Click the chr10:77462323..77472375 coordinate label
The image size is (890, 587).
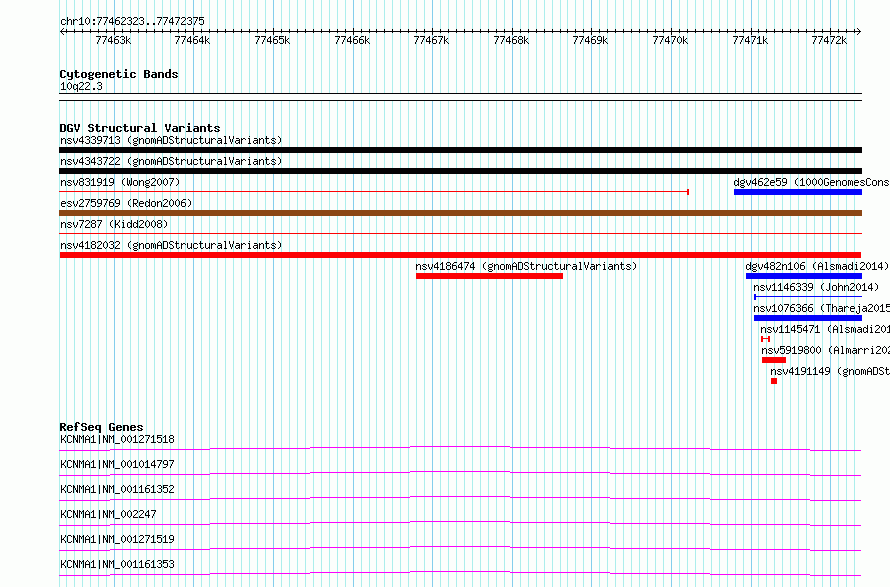[132, 22]
